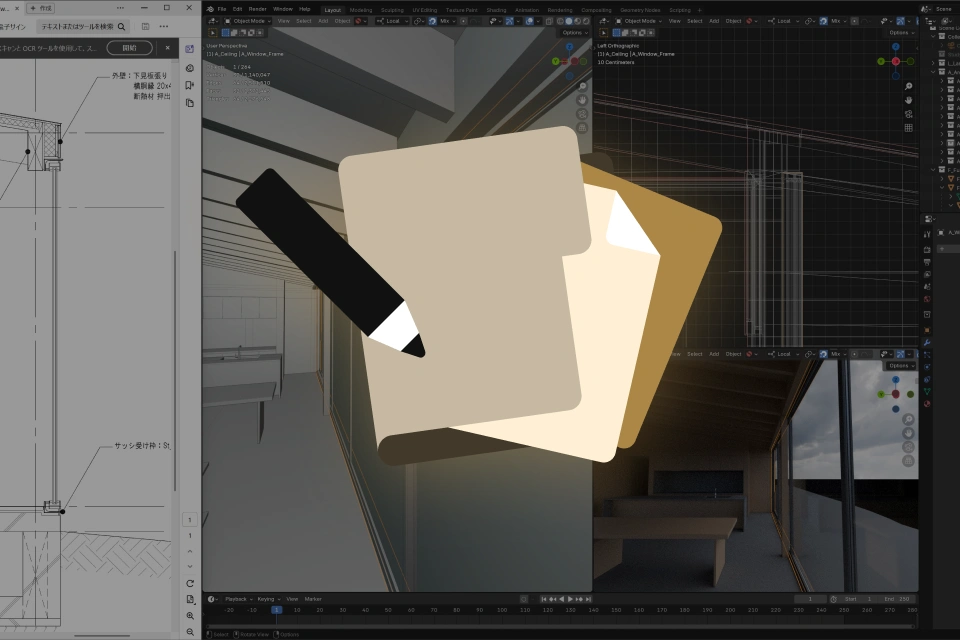Click Play animation button in timeline
This screenshot has width=960, height=640.
(570, 599)
